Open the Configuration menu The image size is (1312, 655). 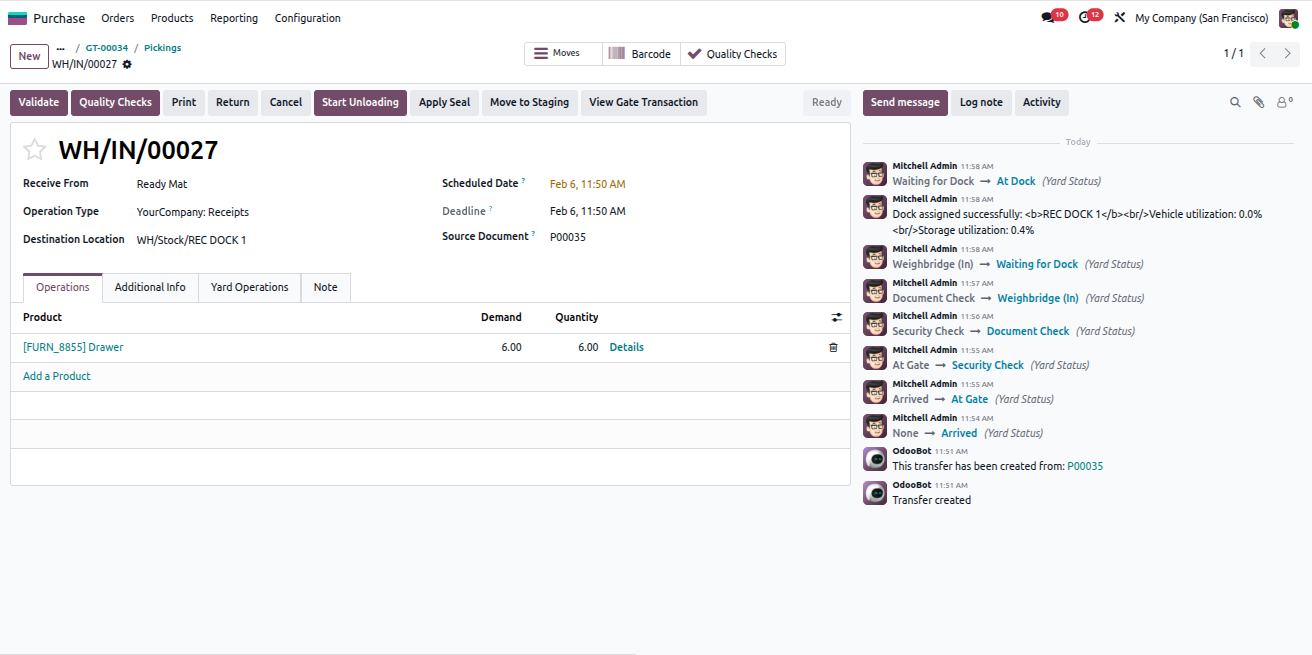[x=308, y=18]
